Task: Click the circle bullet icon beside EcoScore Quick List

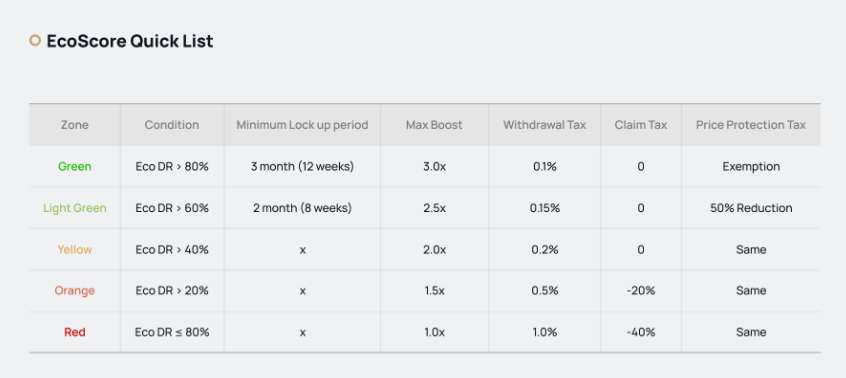Action: [x=35, y=40]
